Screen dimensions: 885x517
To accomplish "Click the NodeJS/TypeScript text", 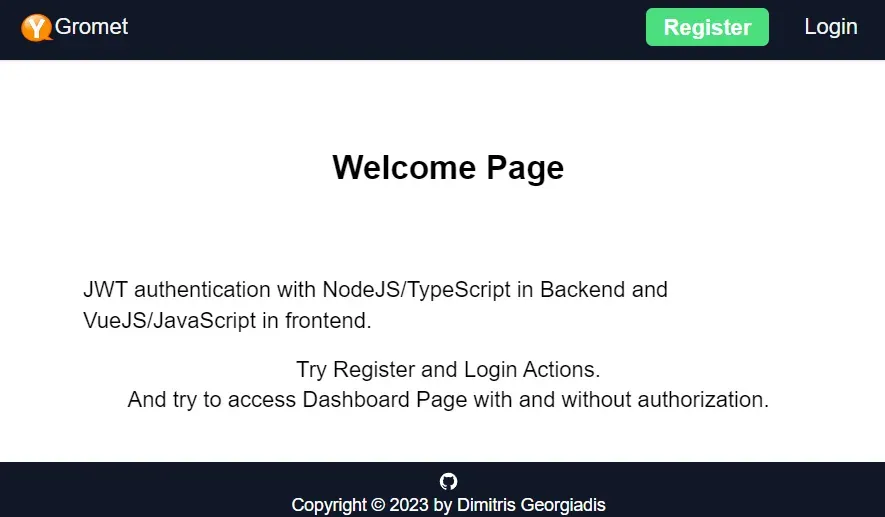I will point(416,290).
